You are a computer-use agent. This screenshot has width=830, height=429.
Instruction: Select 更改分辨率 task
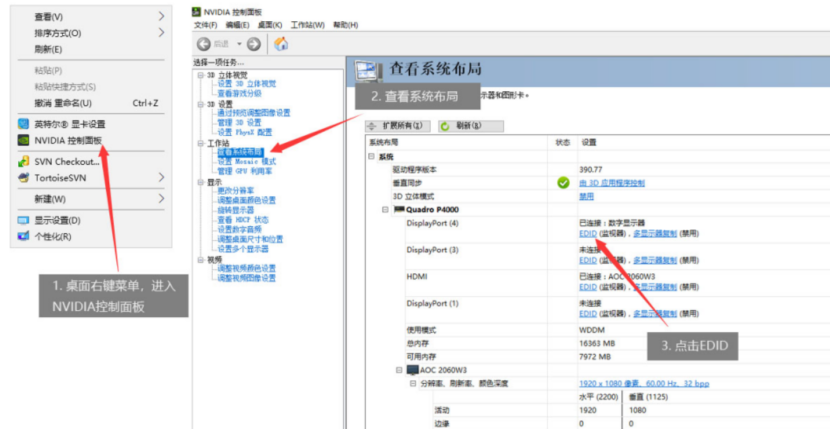point(236,190)
